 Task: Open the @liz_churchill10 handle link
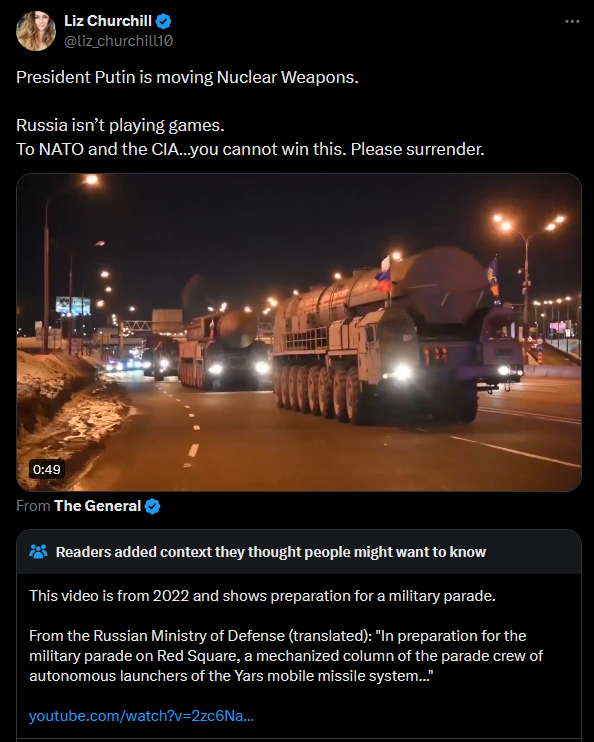coord(118,42)
